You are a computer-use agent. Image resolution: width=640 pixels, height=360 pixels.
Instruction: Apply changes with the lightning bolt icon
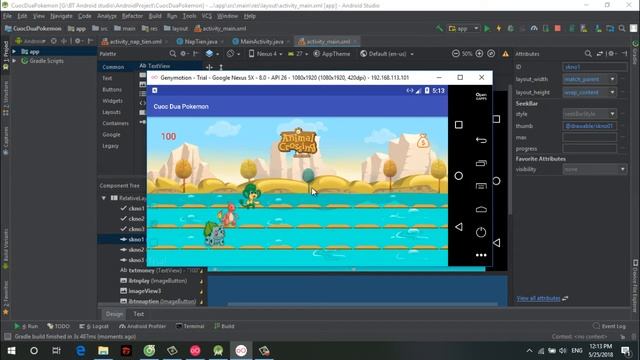498,29
